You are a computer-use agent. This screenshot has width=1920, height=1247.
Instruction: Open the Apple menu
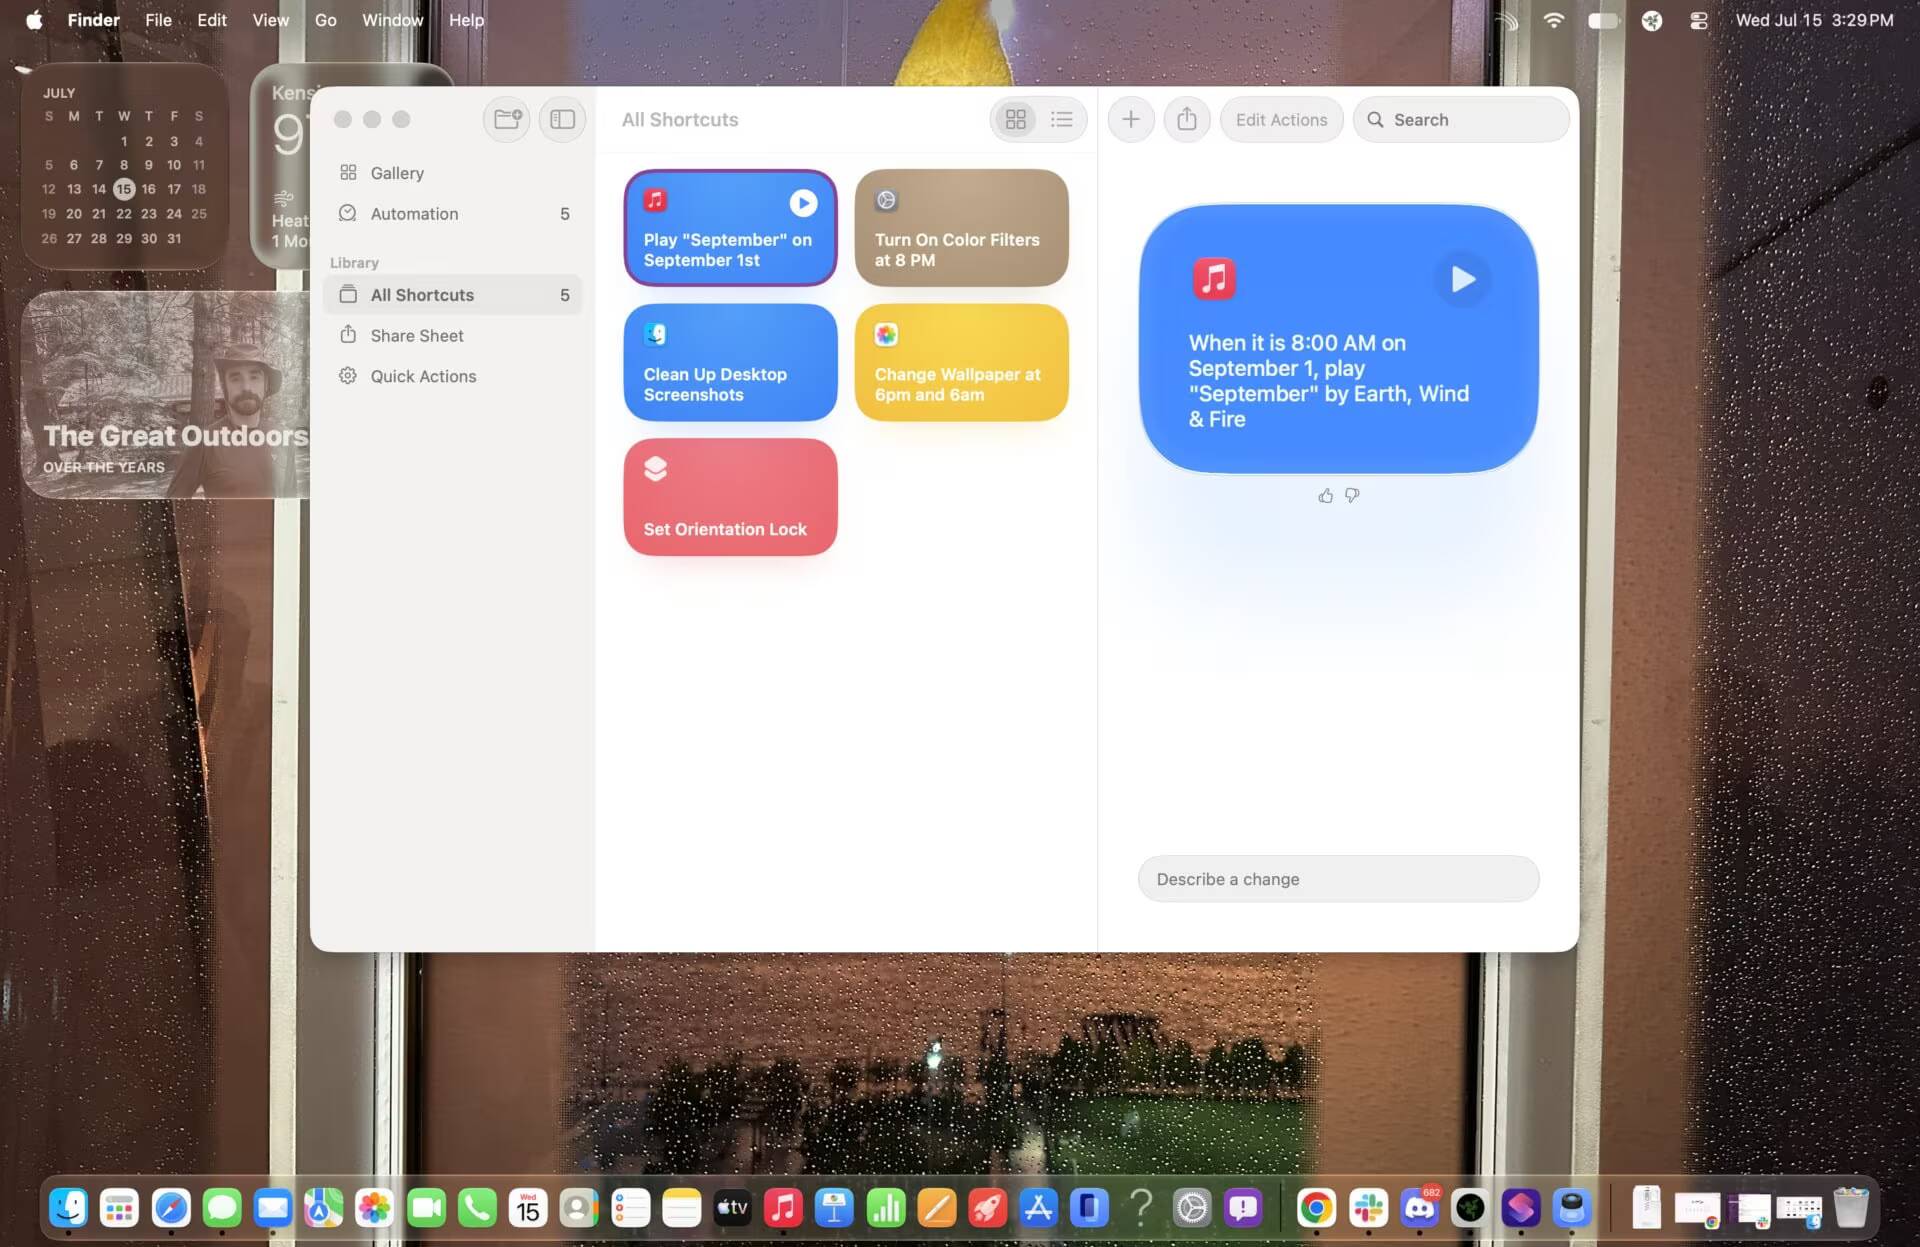[34, 20]
